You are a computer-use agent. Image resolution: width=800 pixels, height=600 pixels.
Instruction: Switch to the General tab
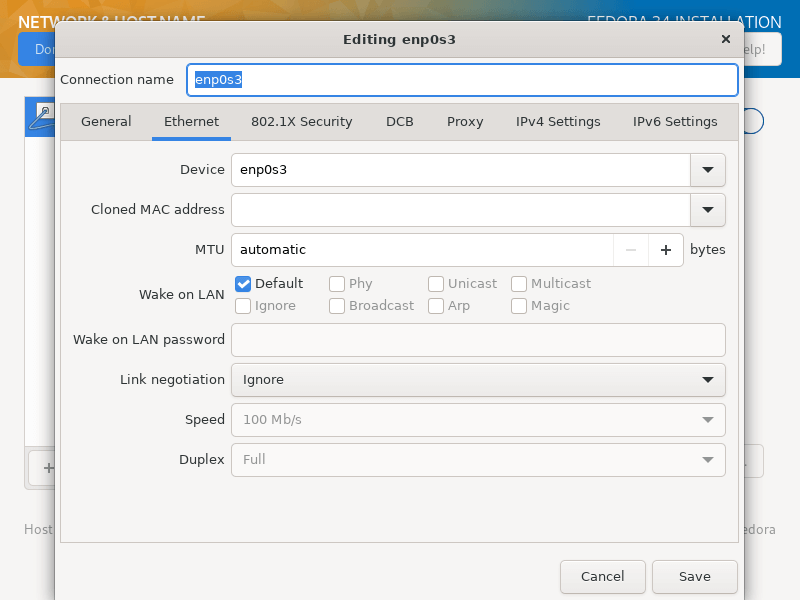tap(106, 122)
